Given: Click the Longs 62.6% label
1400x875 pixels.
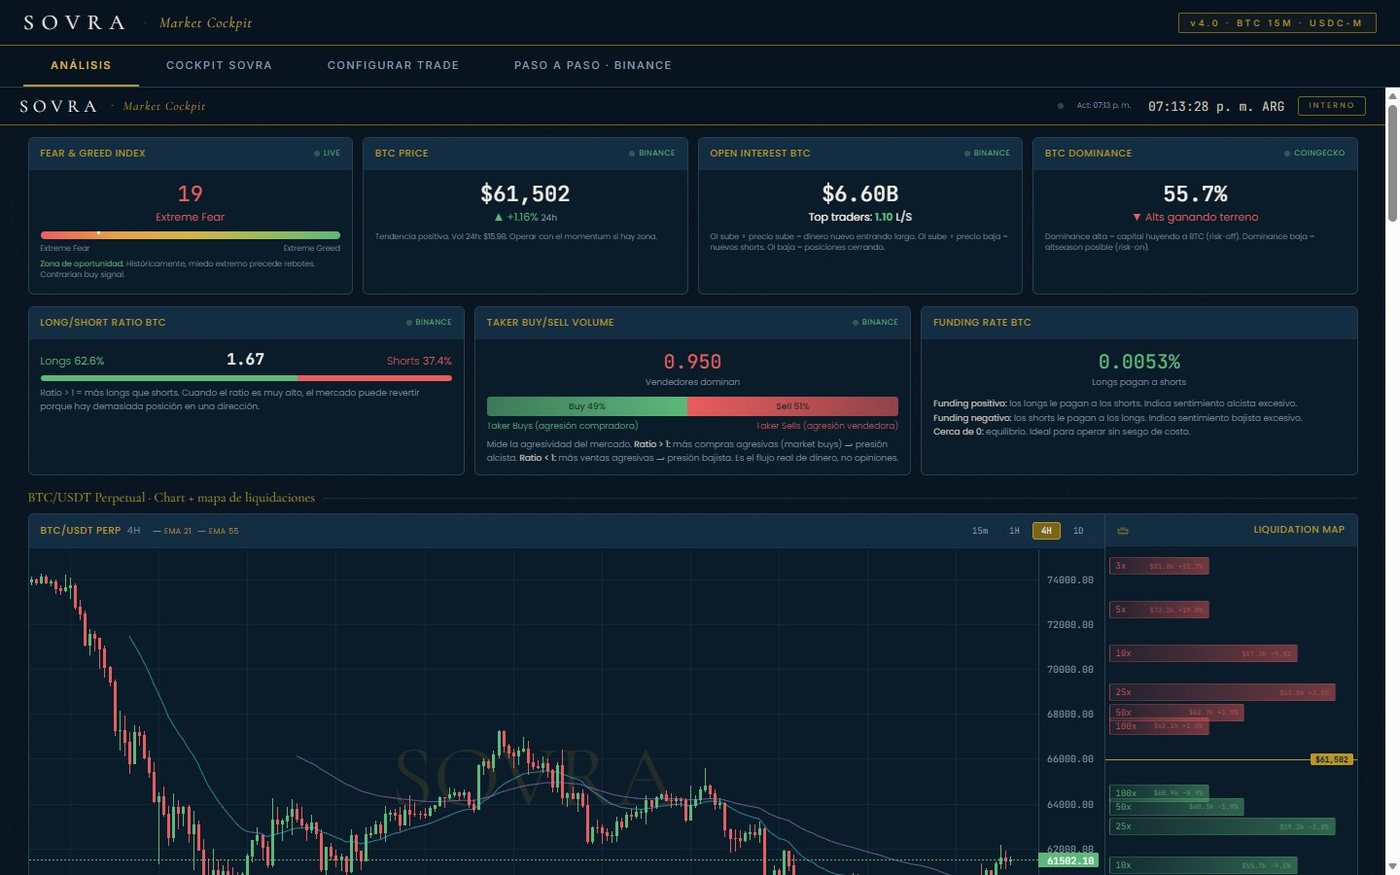Looking at the screenshot, I should [x=72, y=361].
